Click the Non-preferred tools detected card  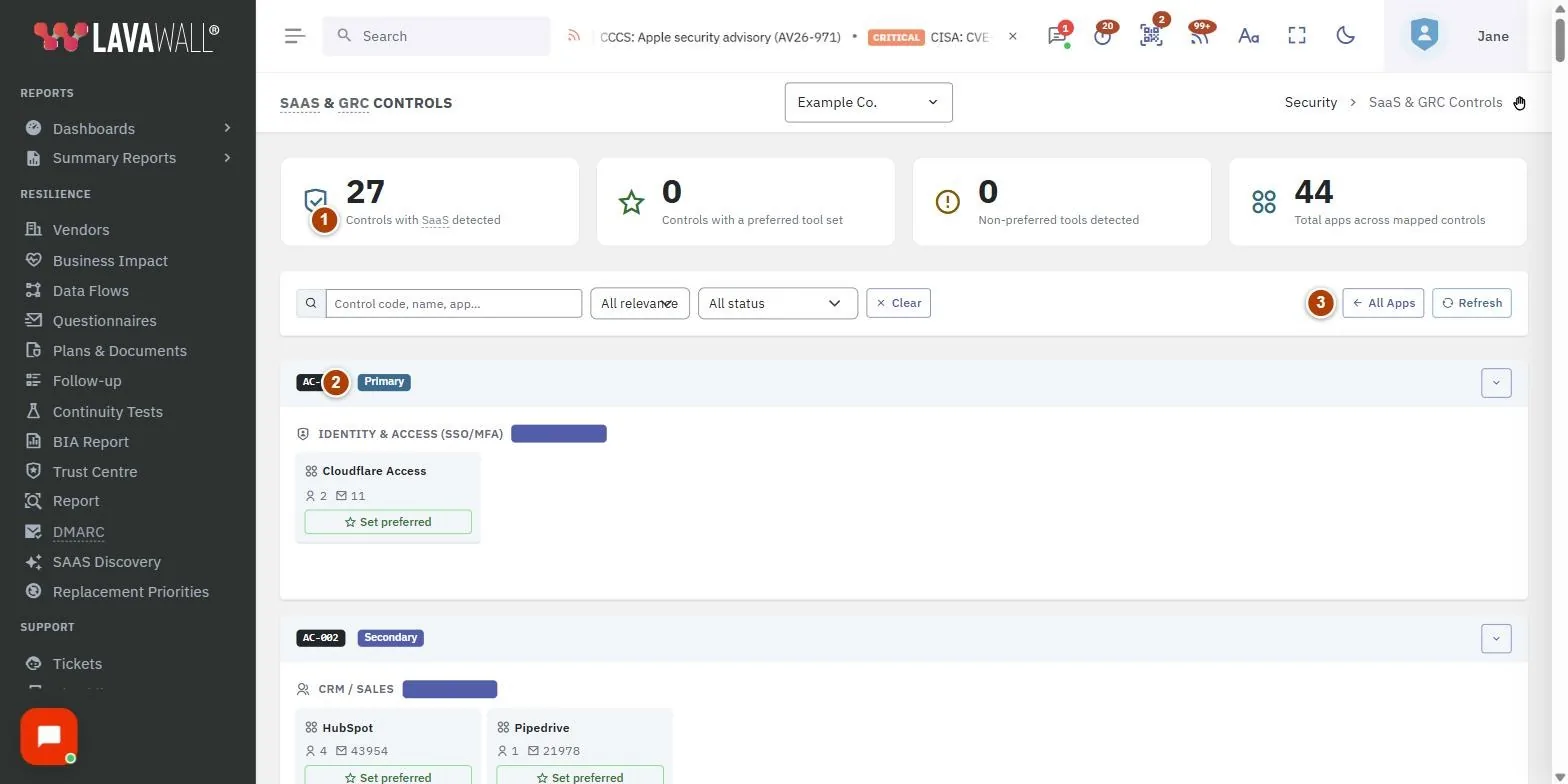[x=1061, y=201]
